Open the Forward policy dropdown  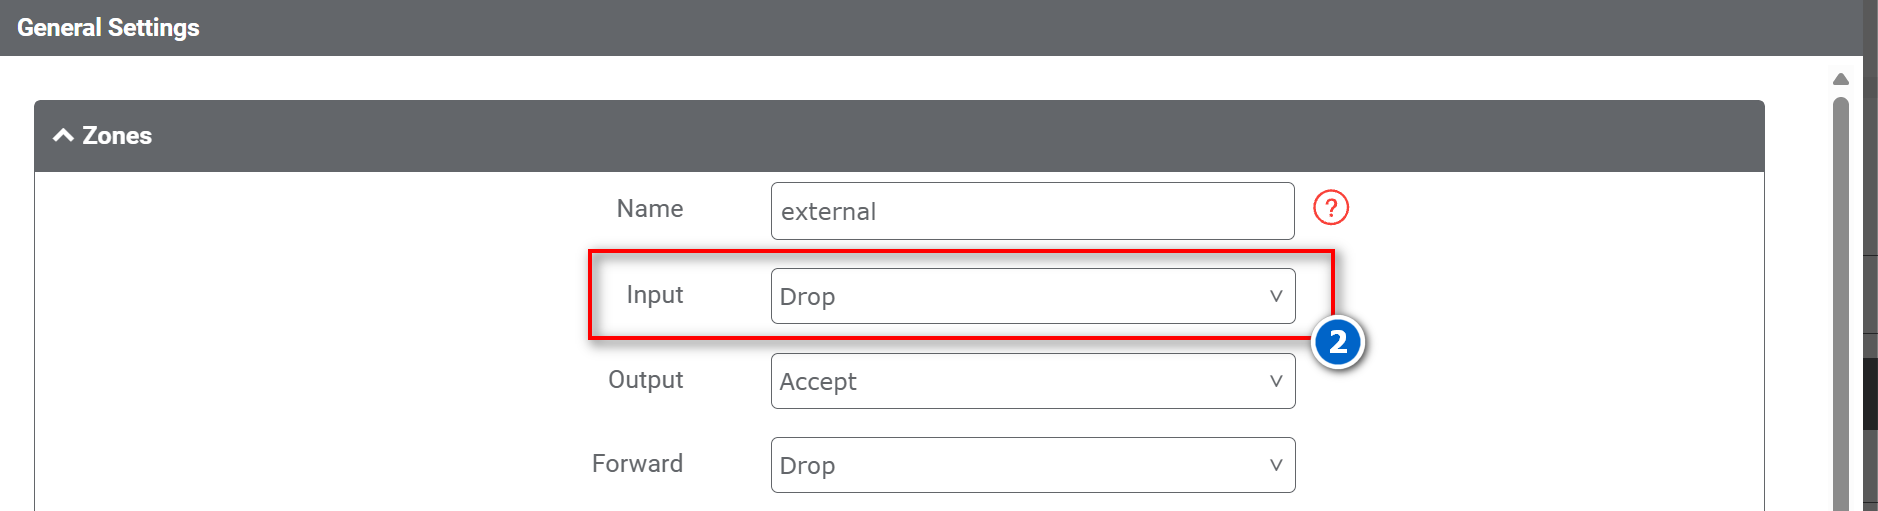tap(1032, 465)
